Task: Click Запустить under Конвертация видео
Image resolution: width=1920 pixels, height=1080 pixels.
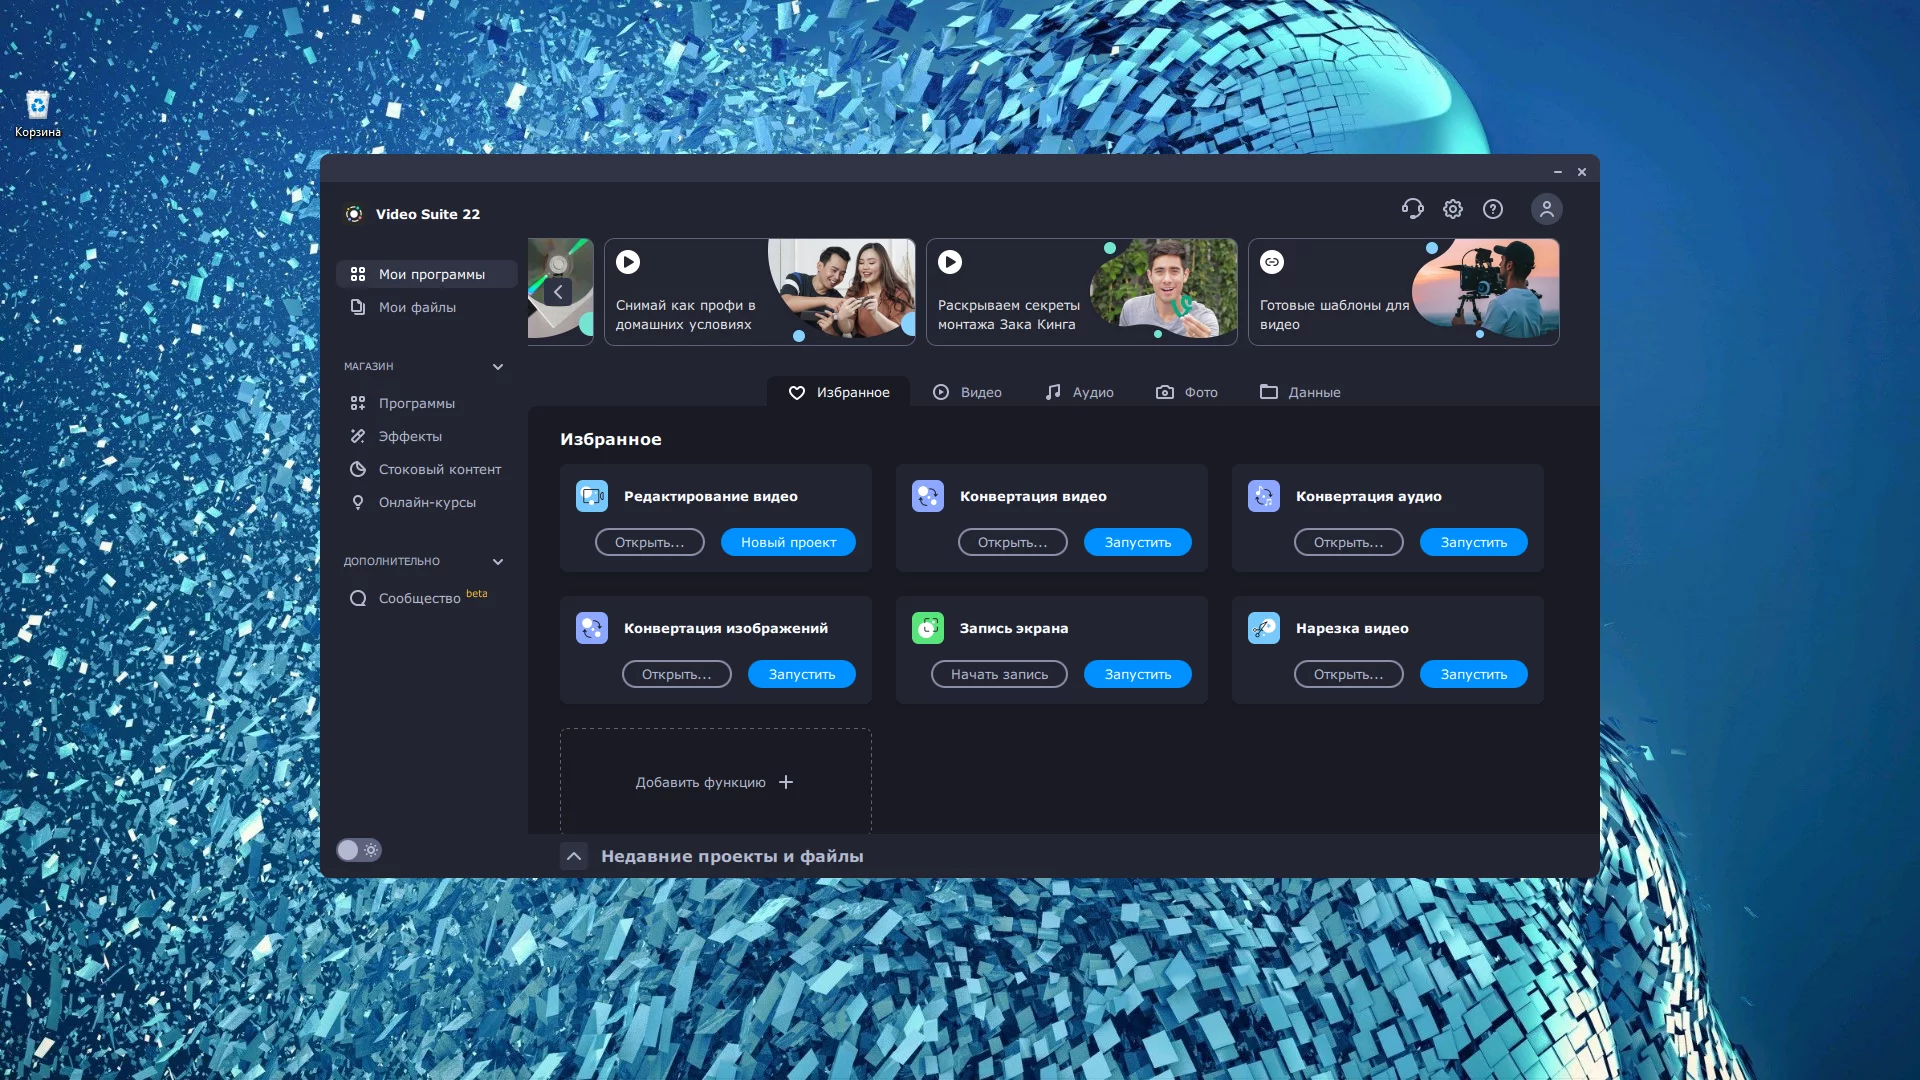Action: point(1138,542)
